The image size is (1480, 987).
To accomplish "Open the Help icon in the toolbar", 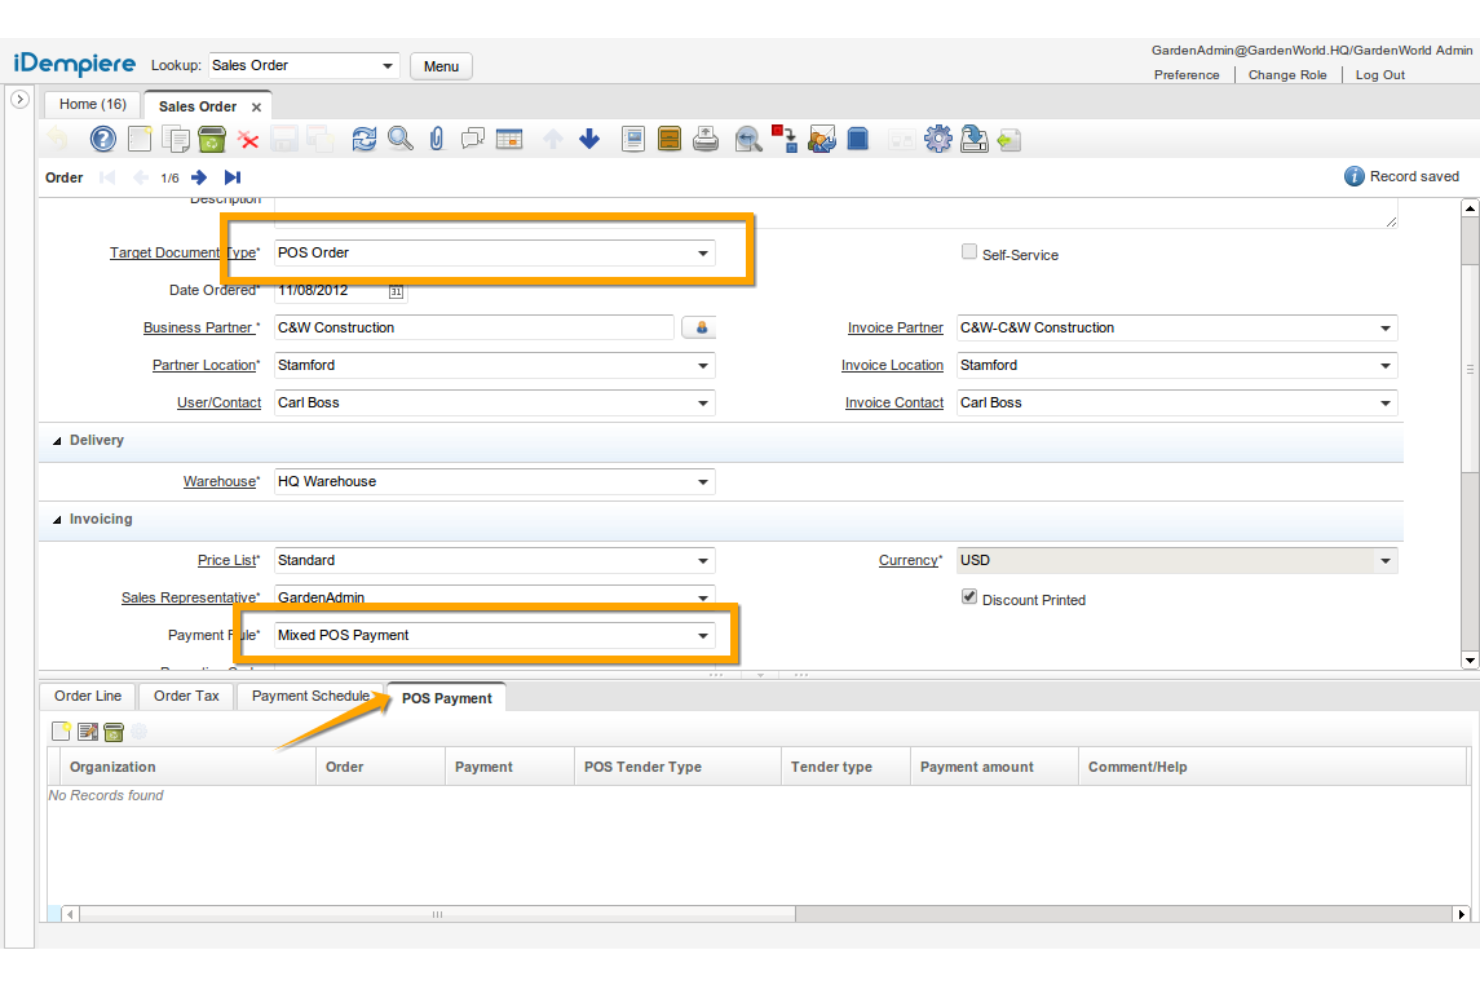I will (x=103, y=139).
